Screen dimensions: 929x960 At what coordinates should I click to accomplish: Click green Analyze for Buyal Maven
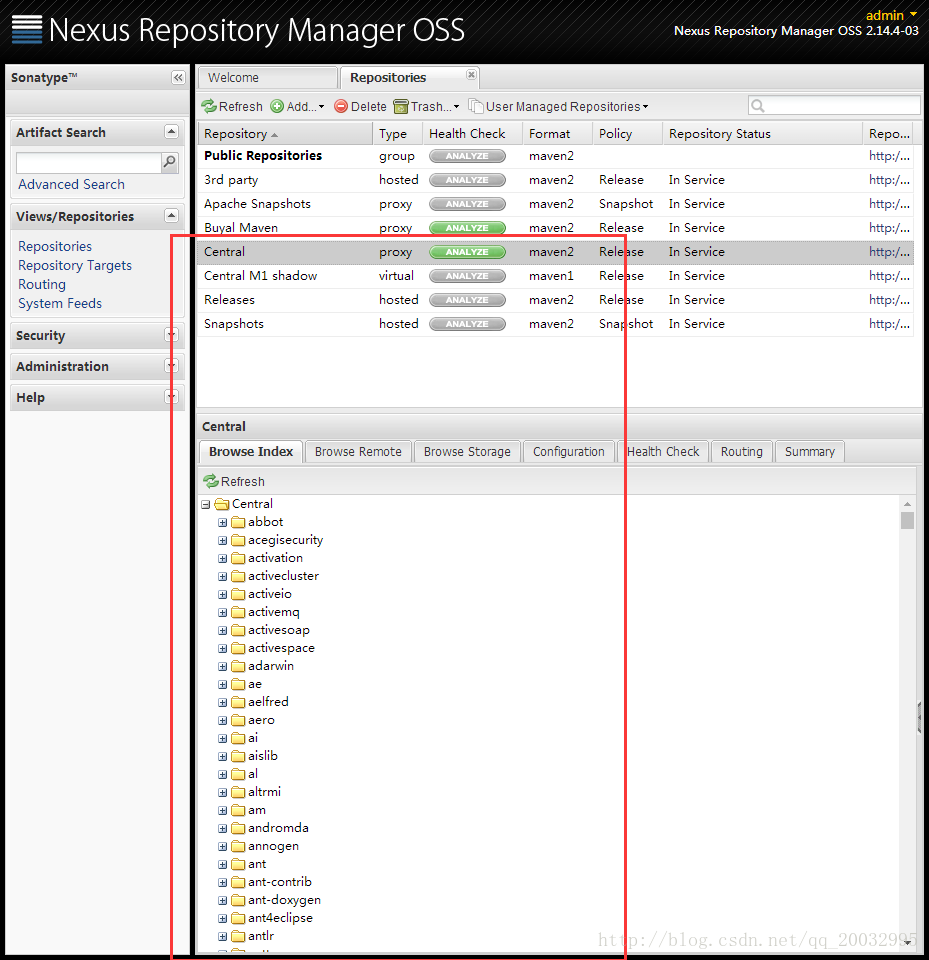tap(467, 228)
